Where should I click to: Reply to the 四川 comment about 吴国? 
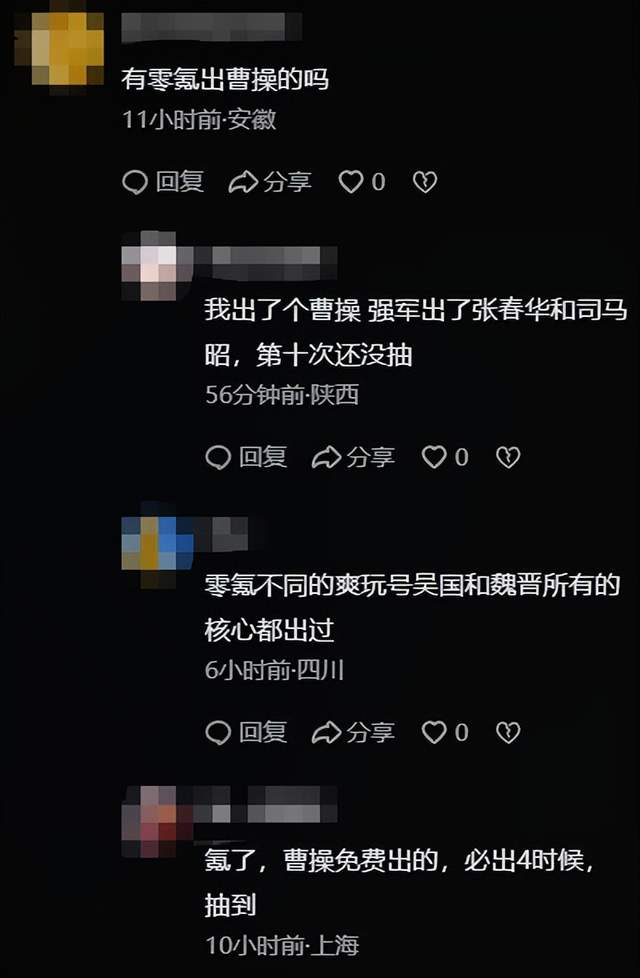[x=246, y=732]
